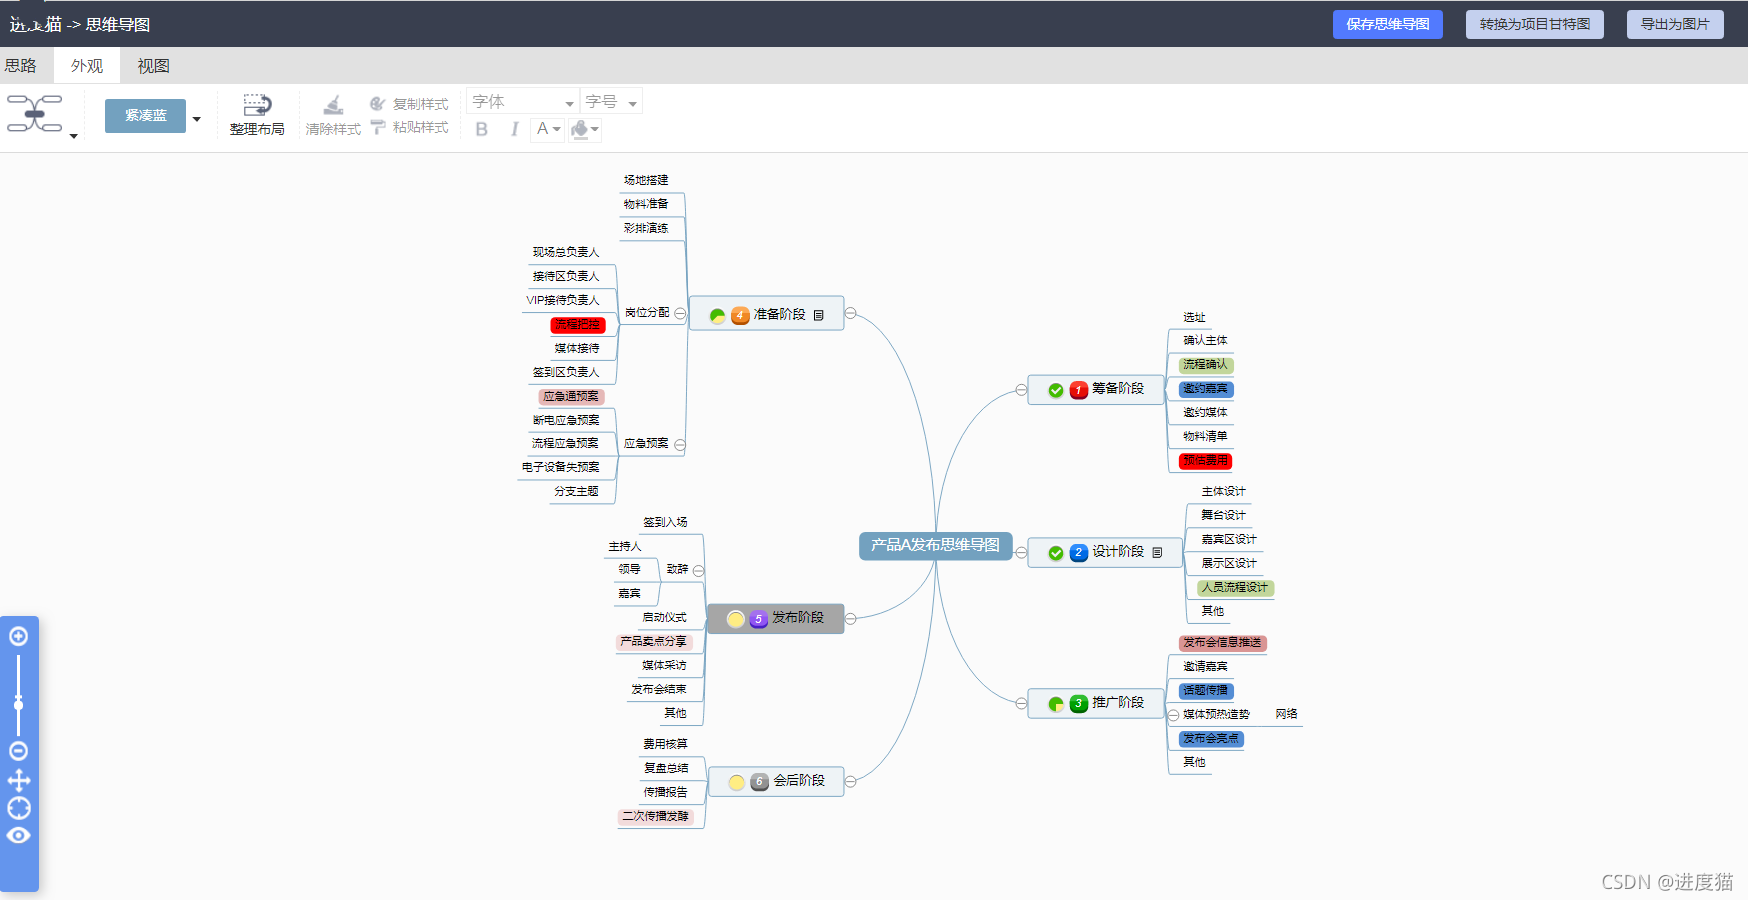This screenshot has width=1748, height=900.
Task: Select the 应急通预案 node
Action: [571, 397]
